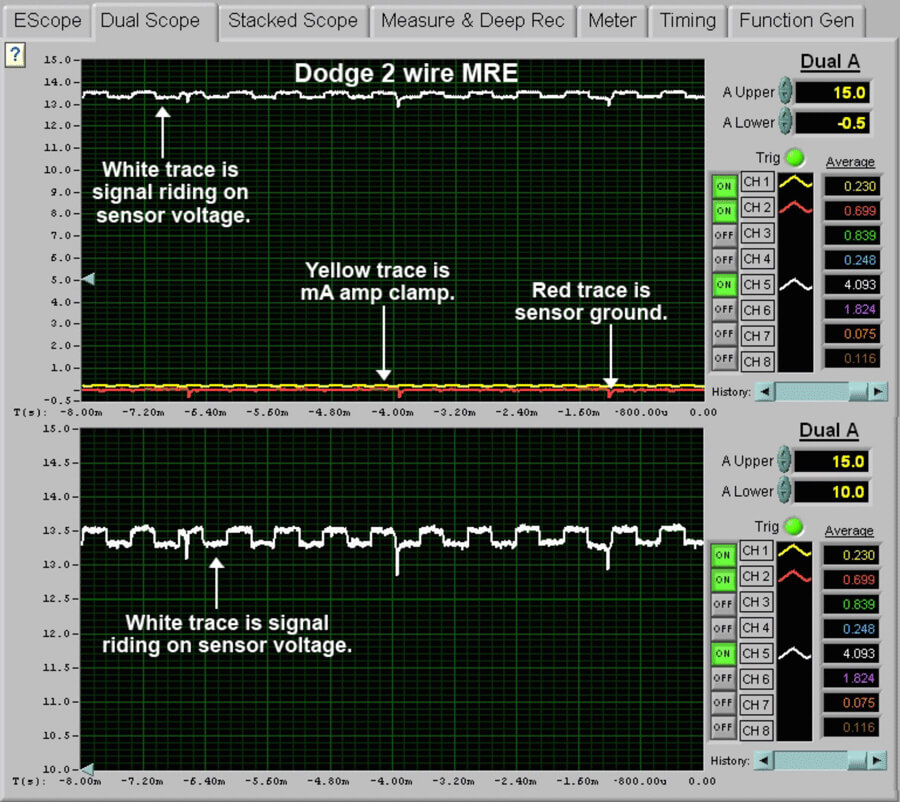
Task: Click the CH 3 label button, bottom scope
Action: 756,602
